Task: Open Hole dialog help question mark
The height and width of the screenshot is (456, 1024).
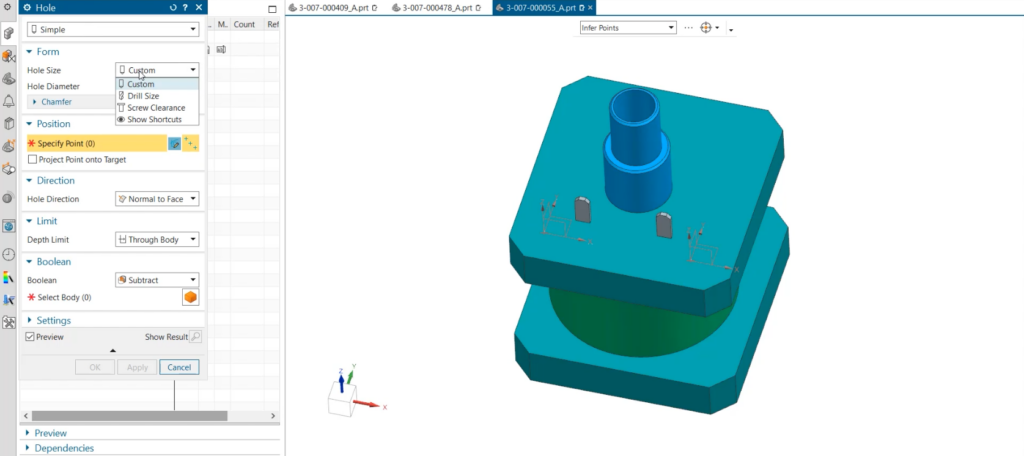Action: 185,8
